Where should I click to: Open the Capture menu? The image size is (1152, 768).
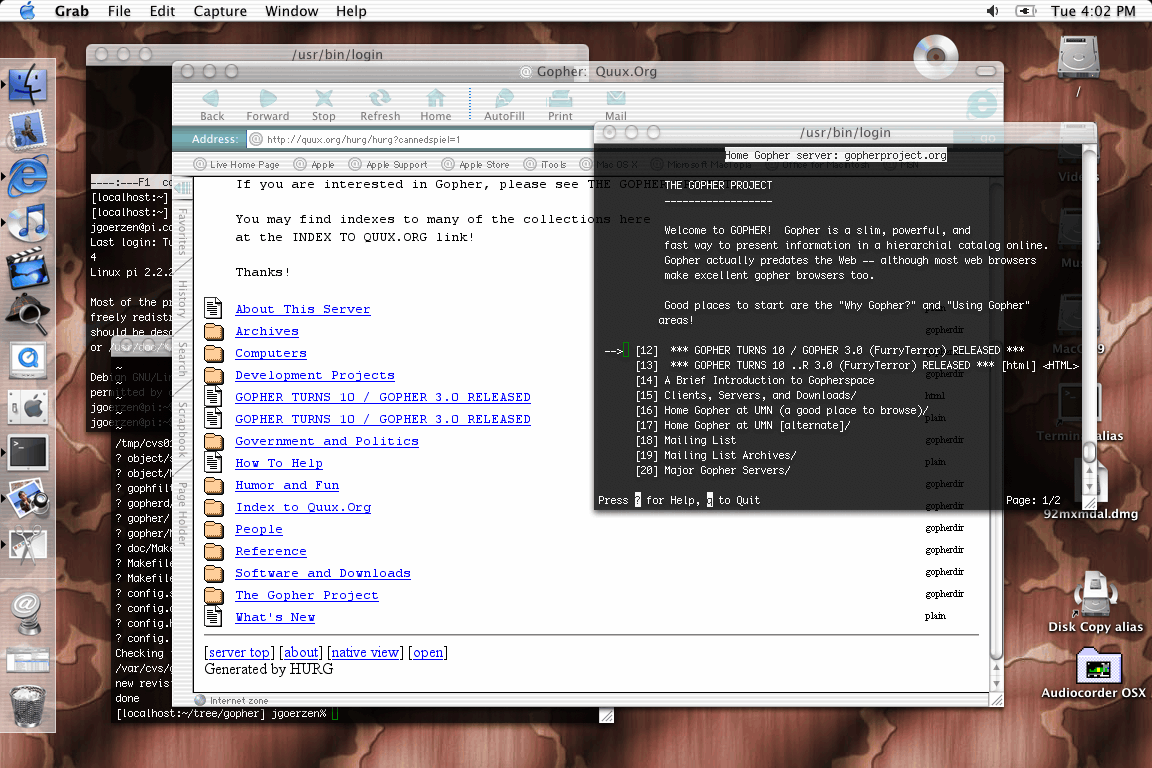(x=219, y=11)
